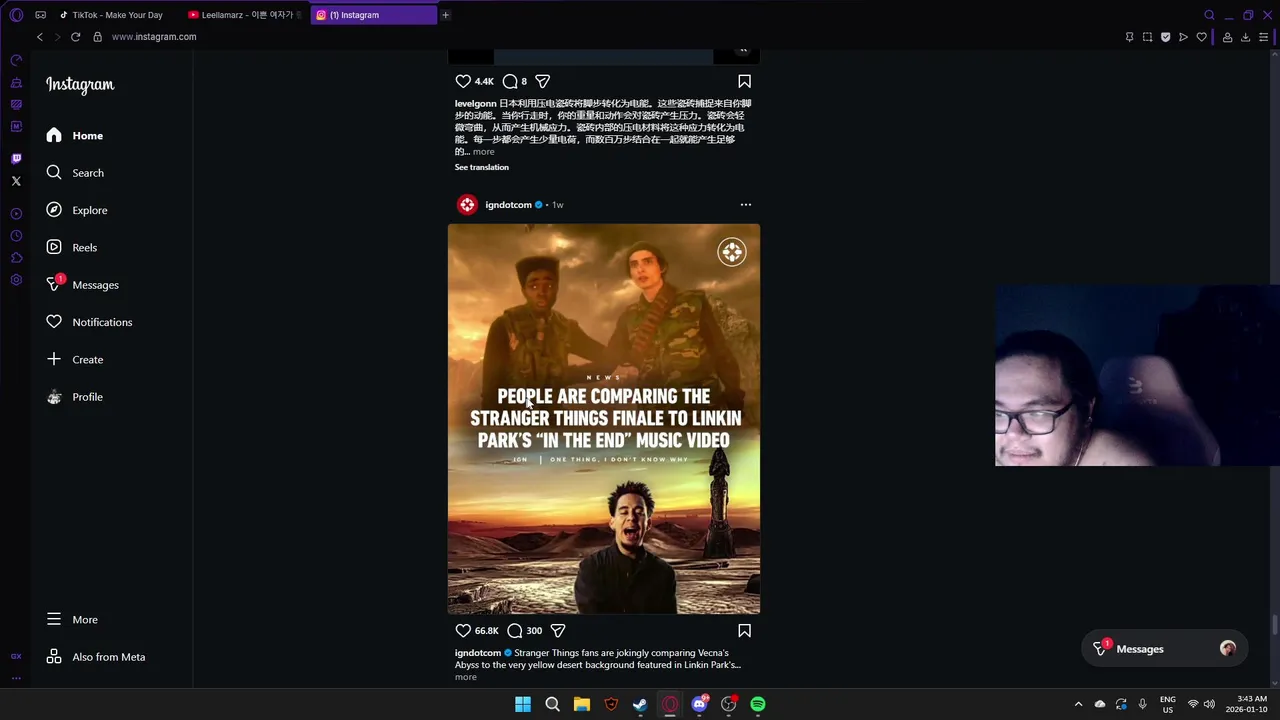Image resolution: width=1280 pixels, height=720 pixels.
Task: Open a new browser tab
Action: point(445,15)
